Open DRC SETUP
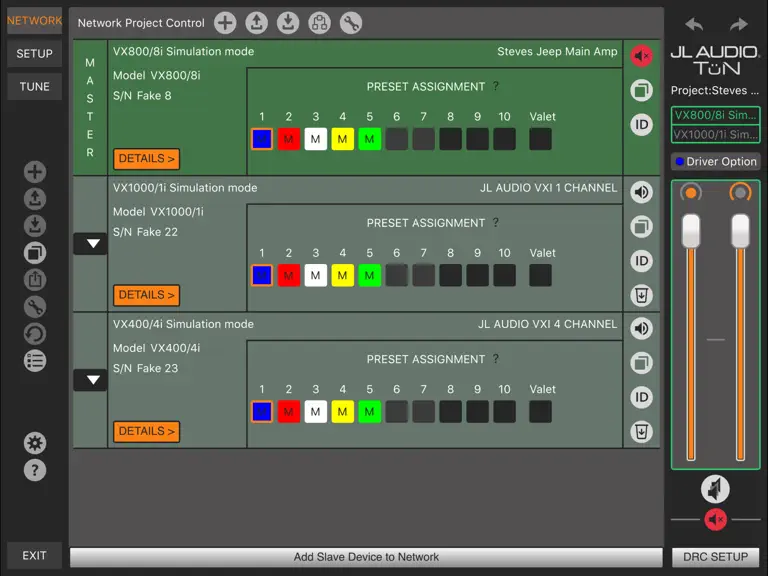This screenshot has height=576, width=768. (716, 557)
